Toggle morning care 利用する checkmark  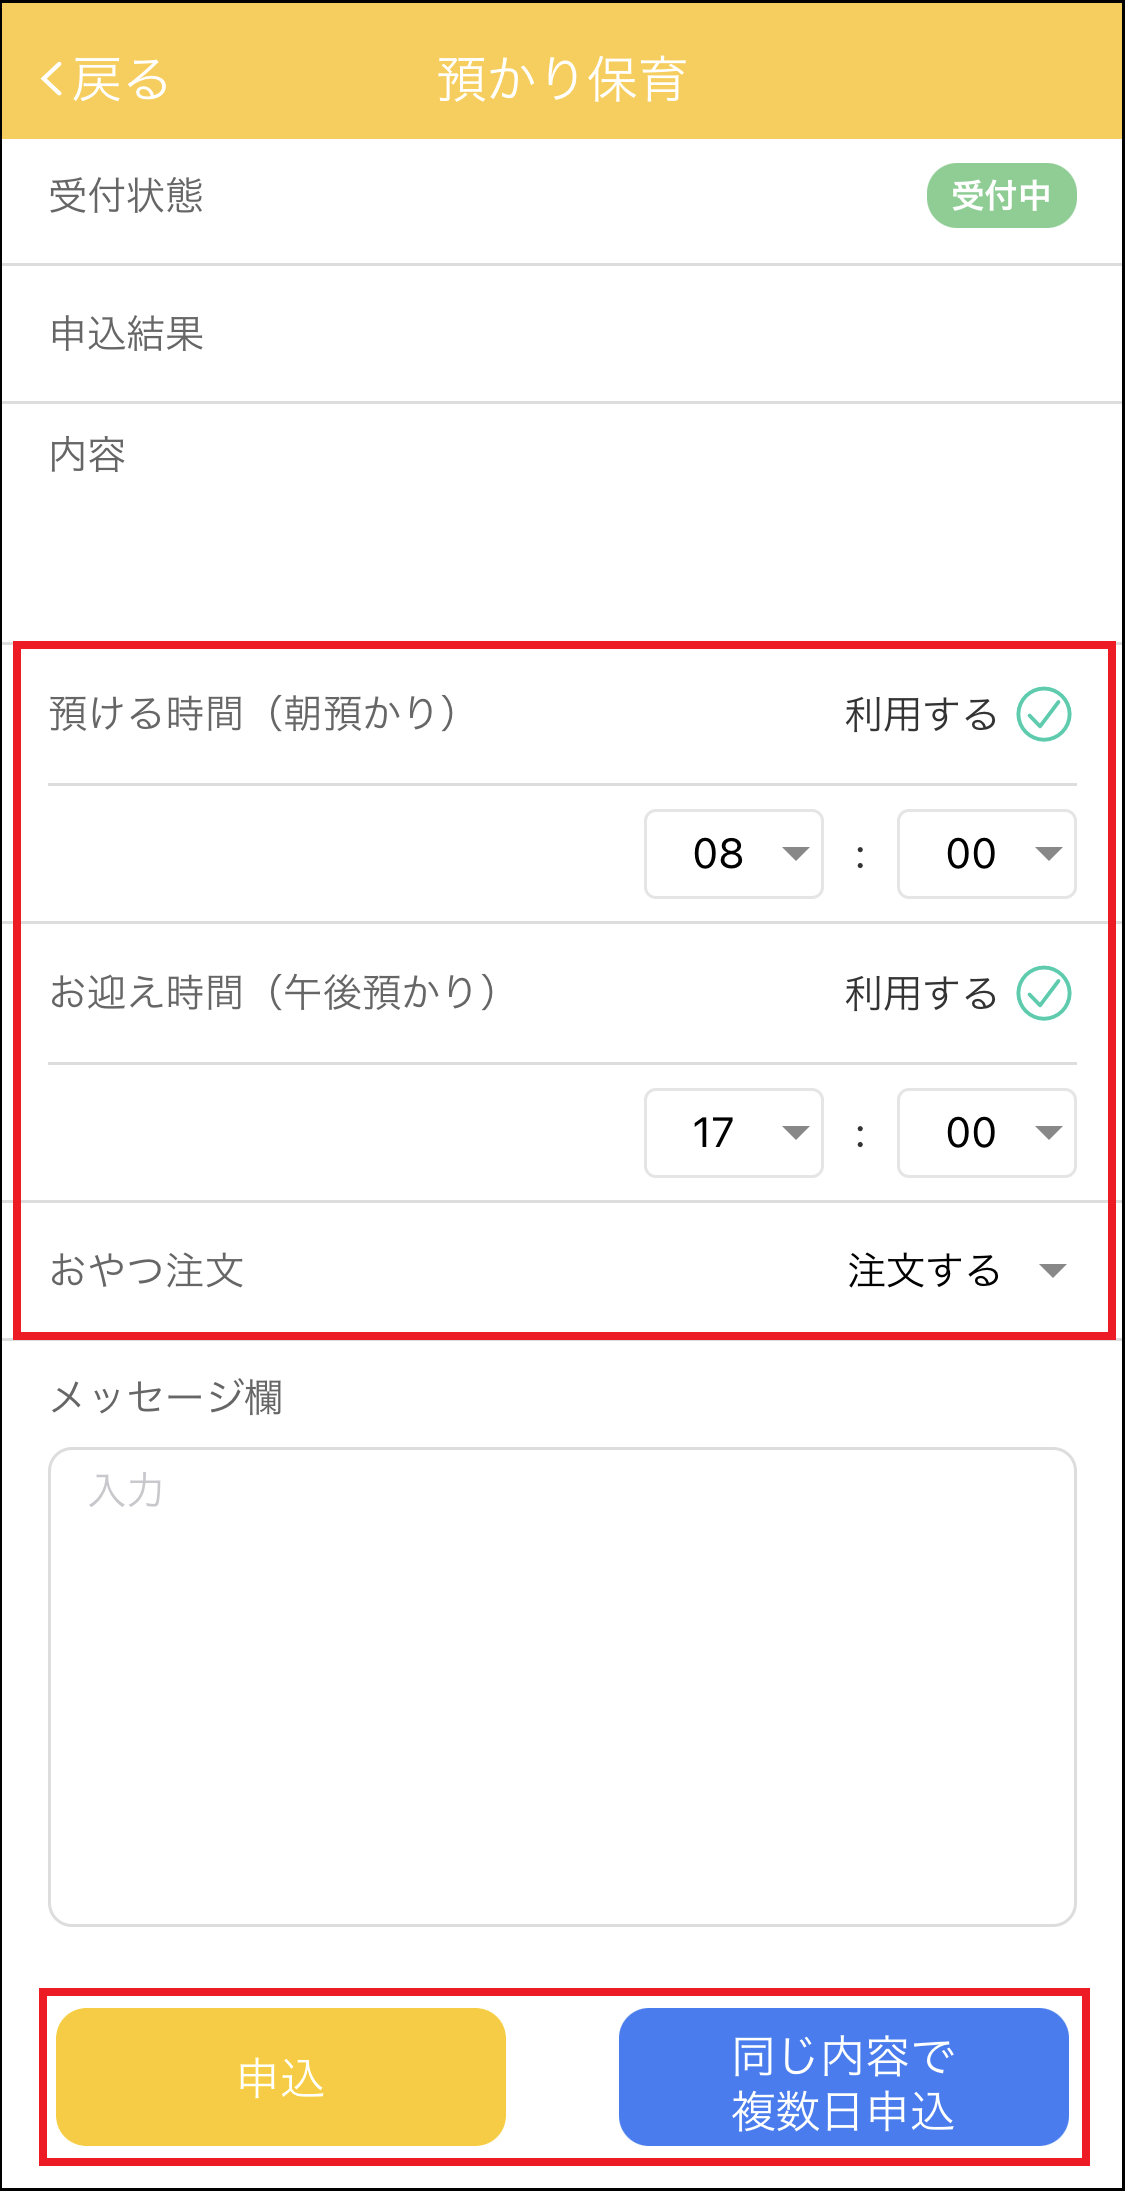1043,714
